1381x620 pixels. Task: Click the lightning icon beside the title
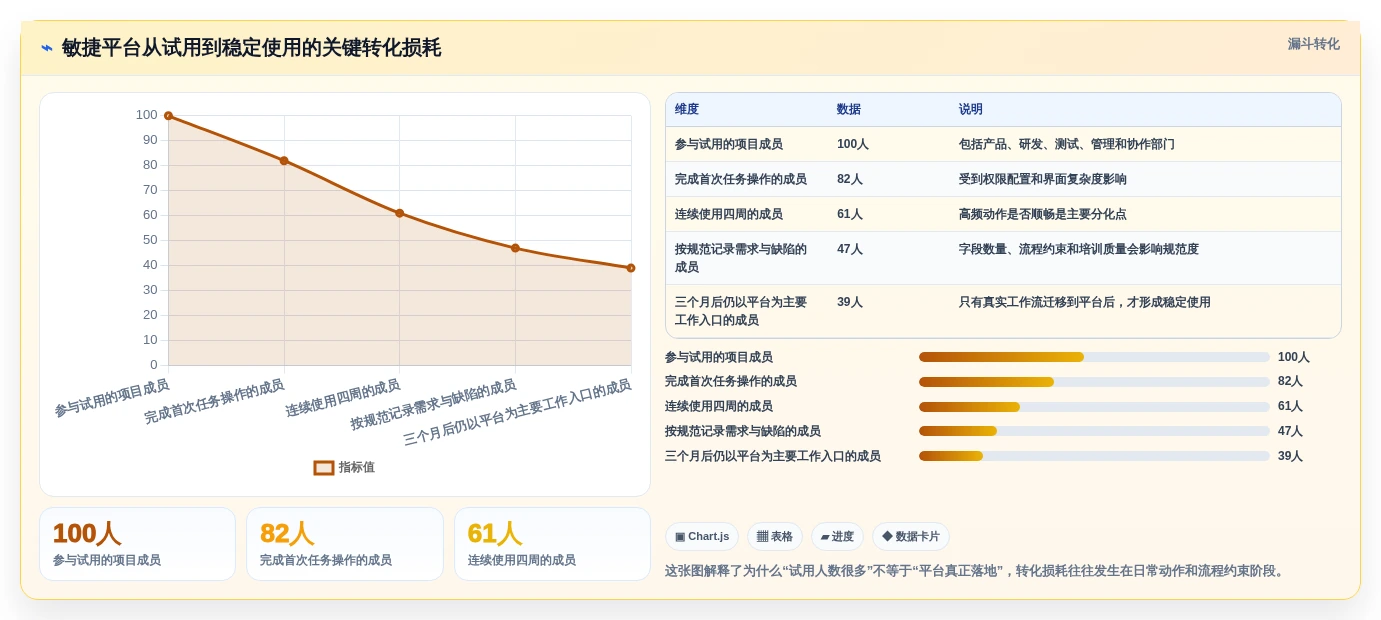(47, 48)
